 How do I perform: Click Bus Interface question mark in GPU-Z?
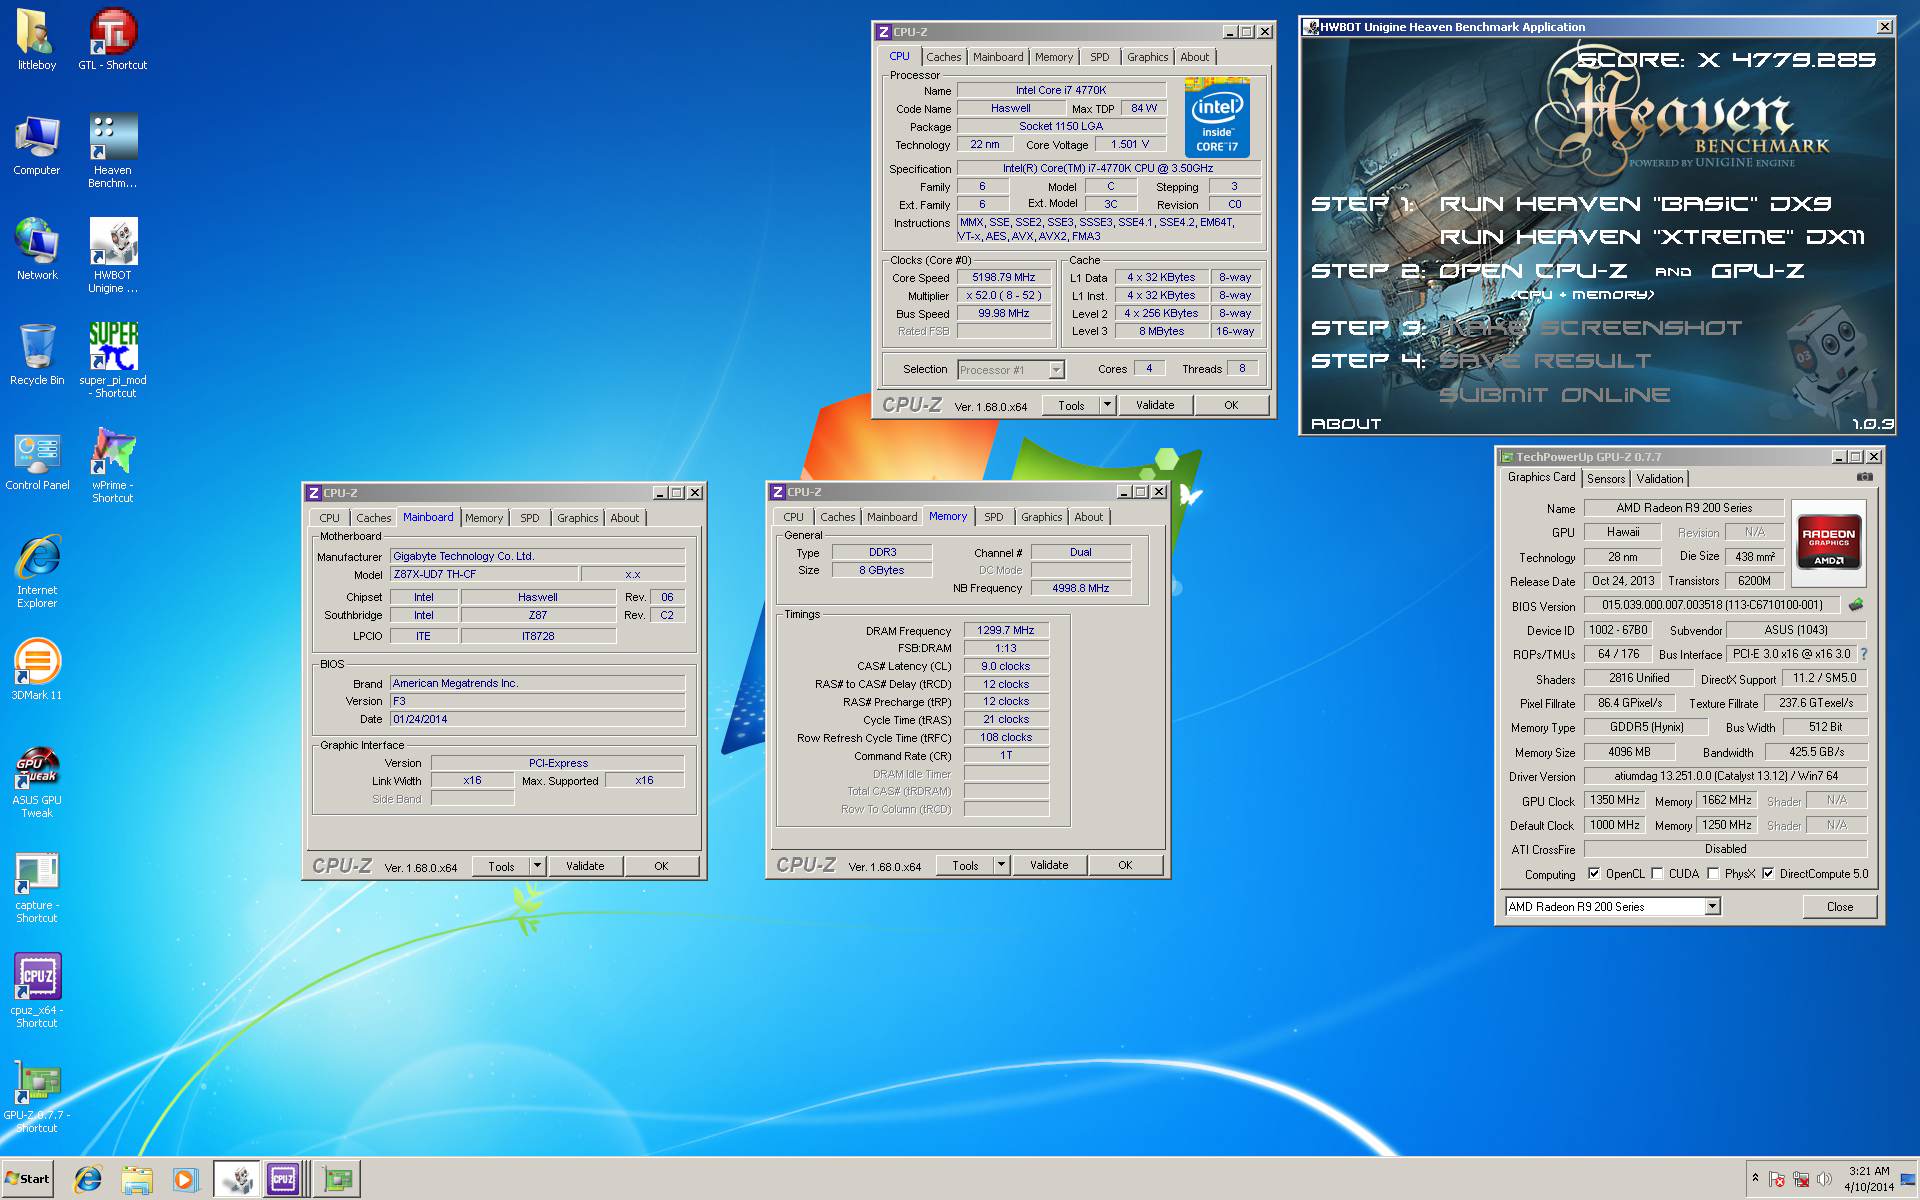[1864, 654]
